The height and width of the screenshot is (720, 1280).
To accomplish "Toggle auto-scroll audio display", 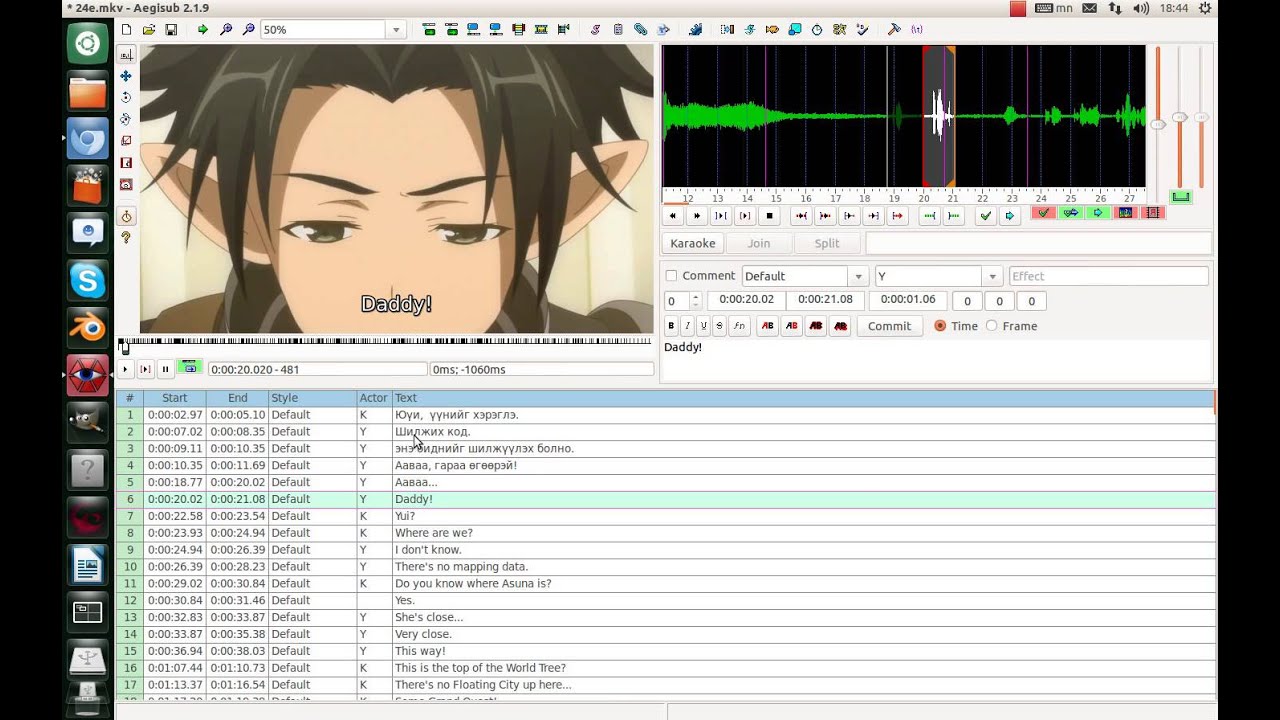I will (1098, 213).
